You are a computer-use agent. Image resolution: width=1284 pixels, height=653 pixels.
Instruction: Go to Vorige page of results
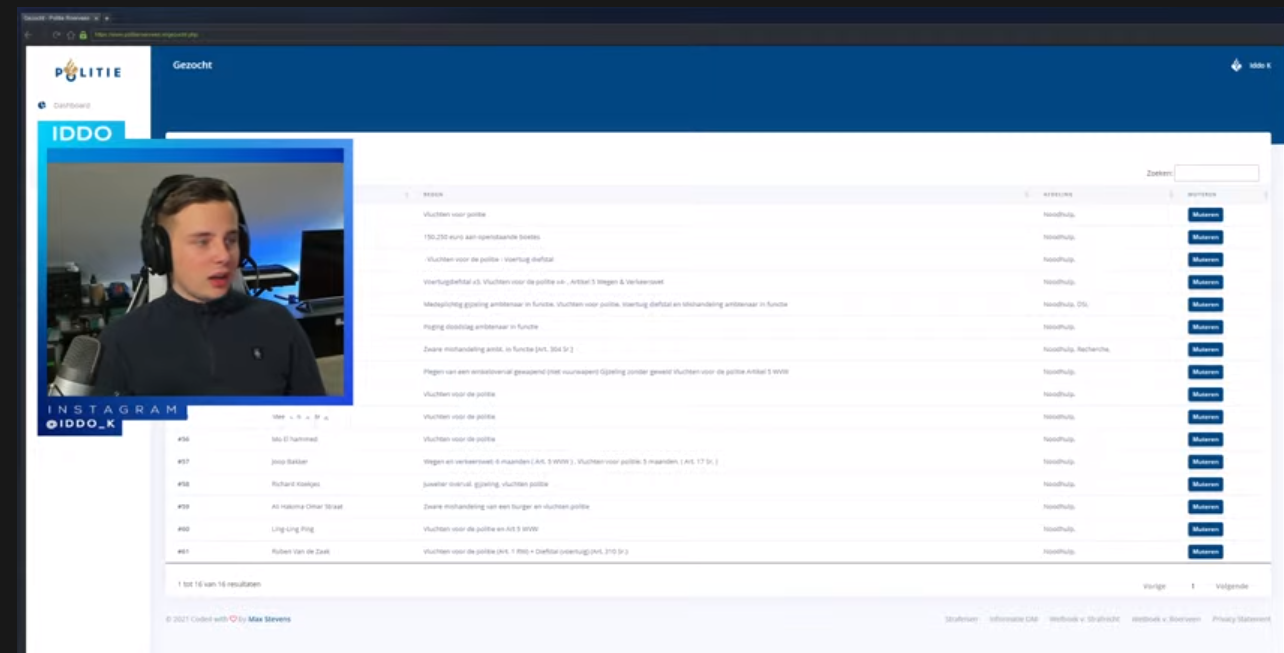pyautogui.click(x=1154, y=586)
